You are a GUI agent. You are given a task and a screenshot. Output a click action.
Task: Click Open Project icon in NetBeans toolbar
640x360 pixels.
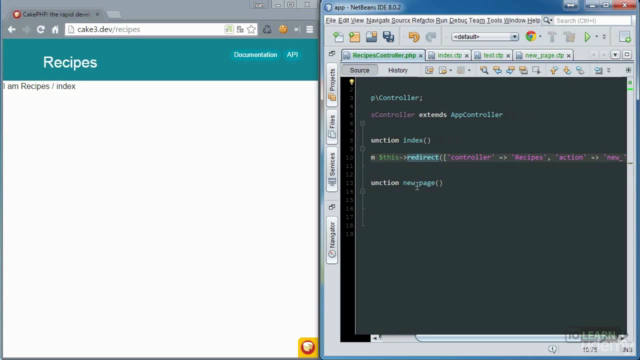(371, 37)
